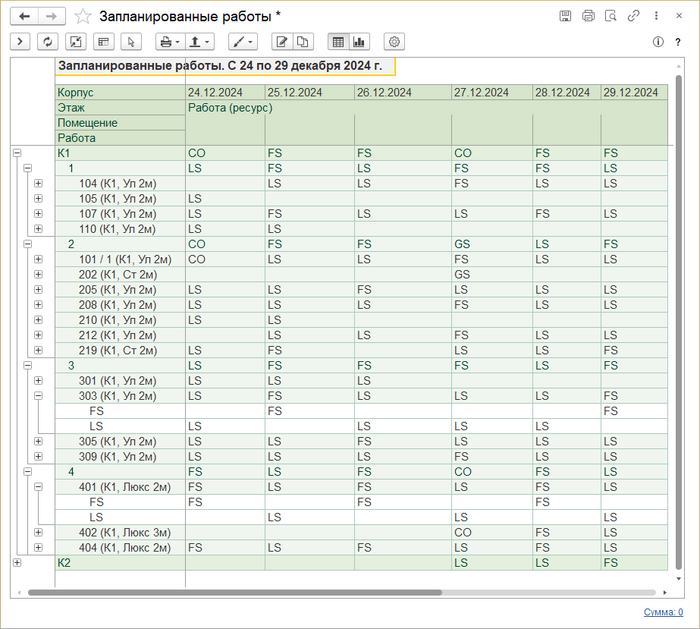This screenshot has width=700, height=629.
Task: Open the title bar more-options menu
Action: point(656,16)
